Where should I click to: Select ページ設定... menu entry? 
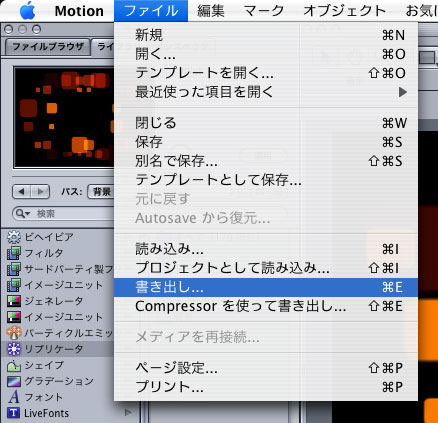(x=266, y=368)
